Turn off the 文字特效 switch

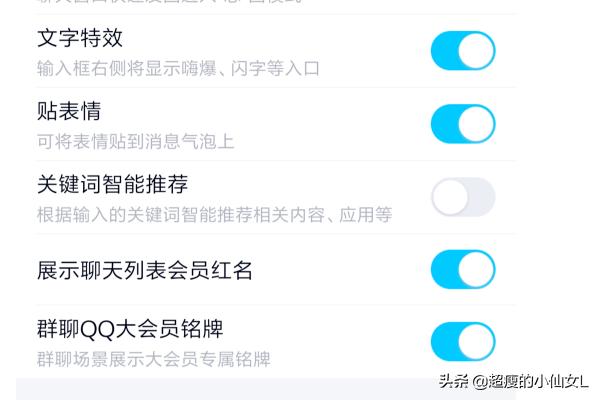pos(463,51)
